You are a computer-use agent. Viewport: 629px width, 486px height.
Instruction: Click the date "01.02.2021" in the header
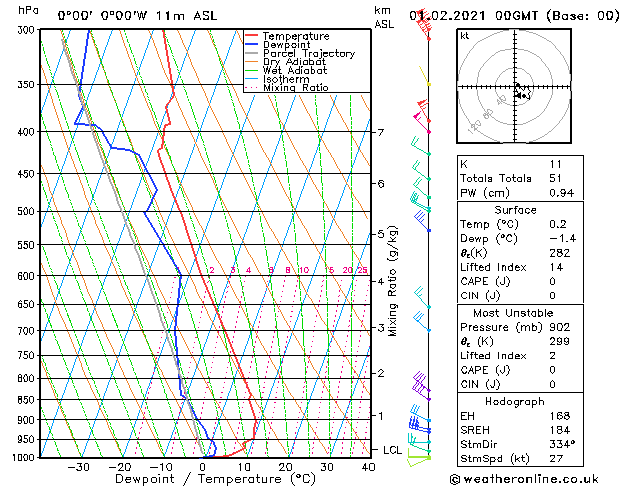(447, 16)
